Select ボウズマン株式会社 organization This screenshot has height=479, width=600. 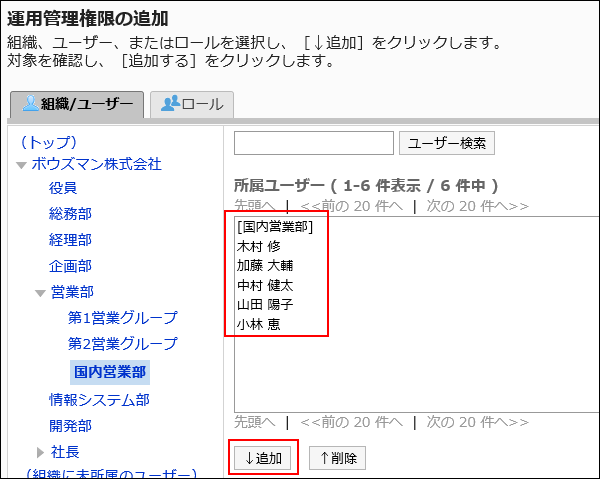96,165
